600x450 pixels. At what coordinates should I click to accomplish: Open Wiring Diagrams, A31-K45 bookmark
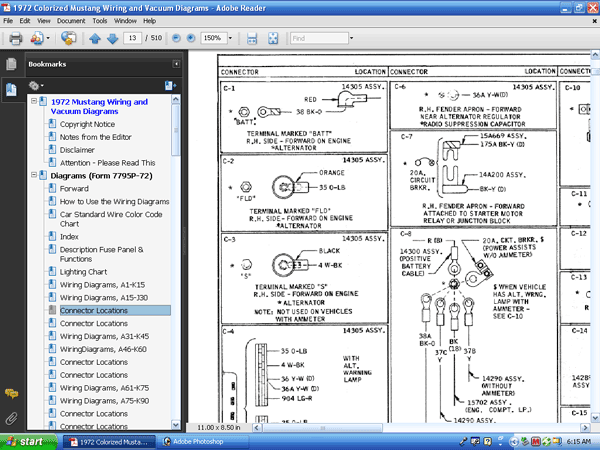(104, 336)
